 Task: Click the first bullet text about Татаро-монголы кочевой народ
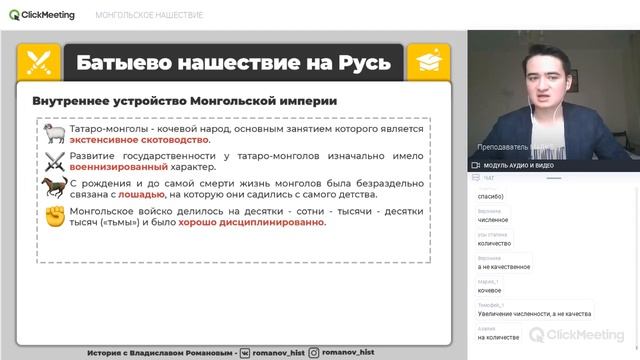[x=247, y=134]
